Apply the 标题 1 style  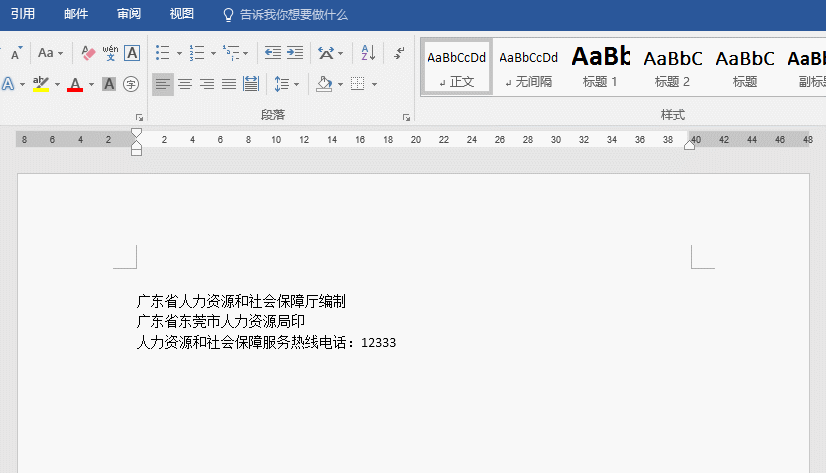(600, 67)
